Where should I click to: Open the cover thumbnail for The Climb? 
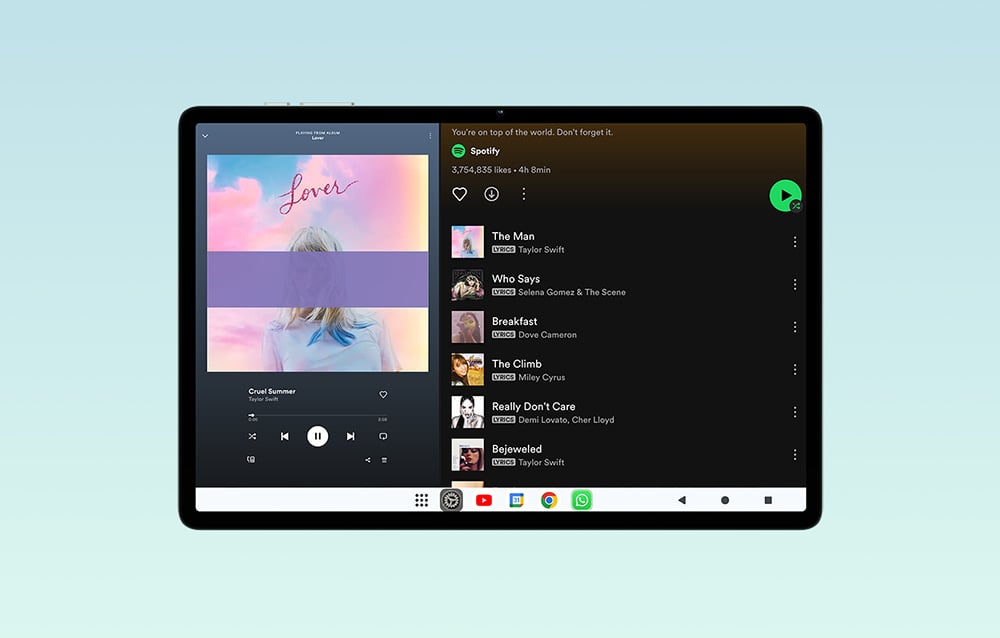pyautogui.click(x=467, y=369)
